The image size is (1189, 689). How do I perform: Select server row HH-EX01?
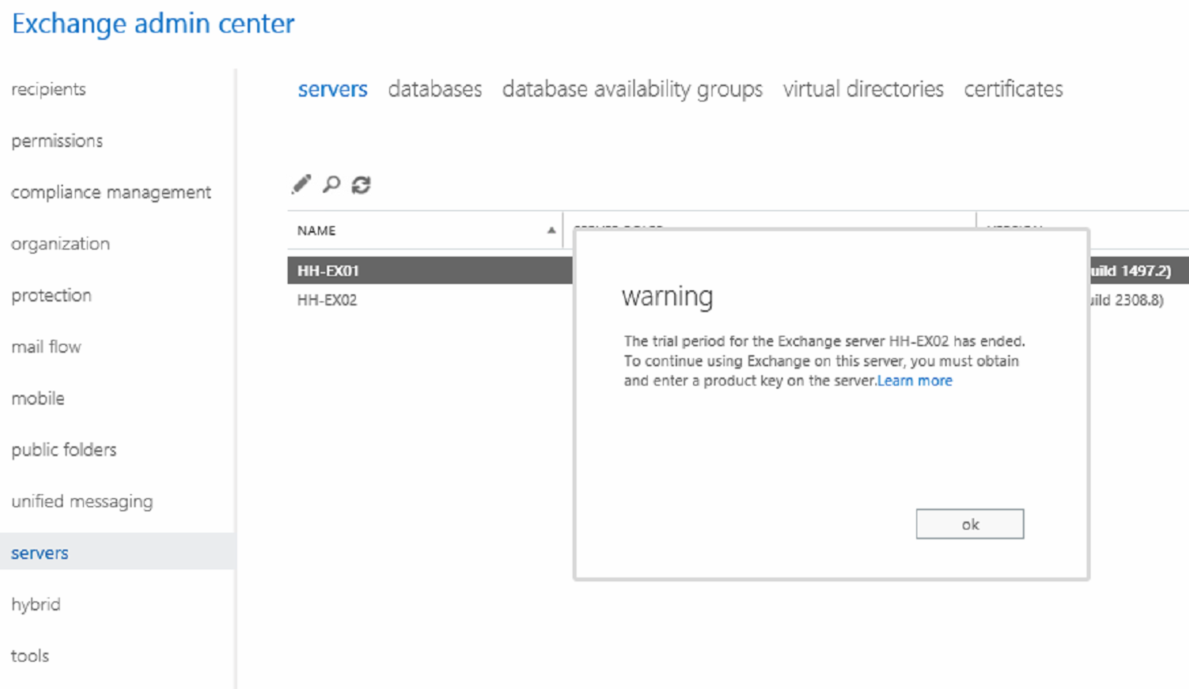coord(430,271)
